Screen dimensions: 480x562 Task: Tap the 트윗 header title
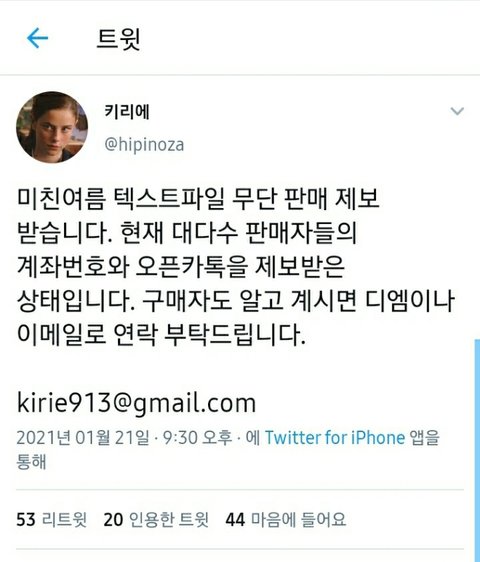[x=119, y=38]
